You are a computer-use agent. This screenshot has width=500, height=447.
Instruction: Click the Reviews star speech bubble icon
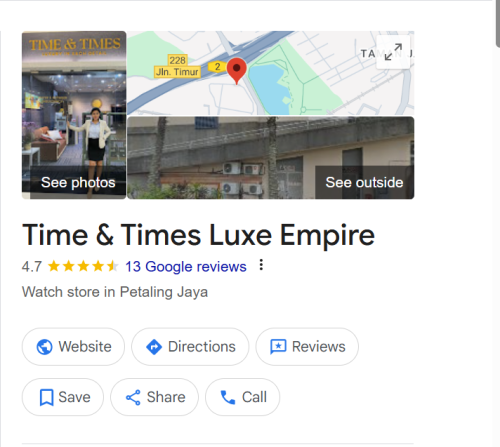point(278,347)
